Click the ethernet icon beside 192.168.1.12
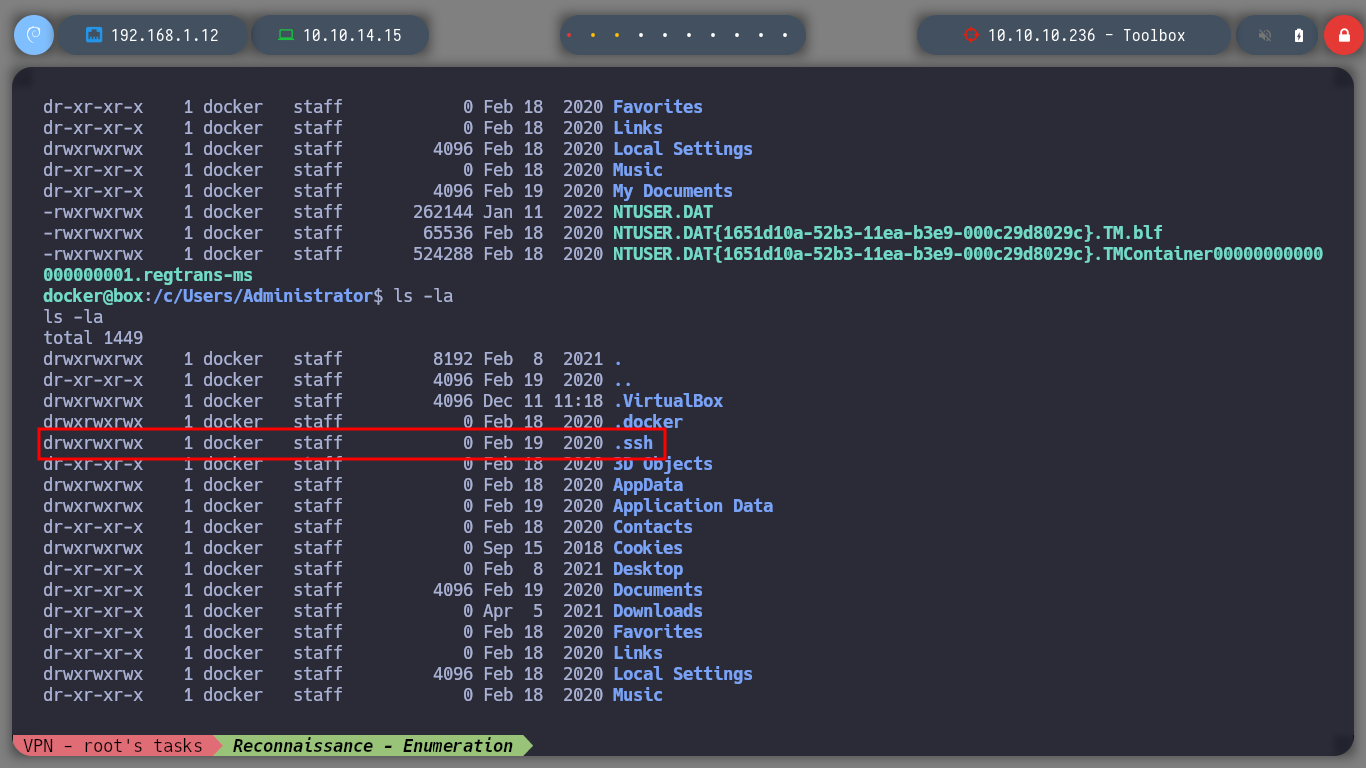The width and height of the screenshot is (1366, 768). point(94,35)
